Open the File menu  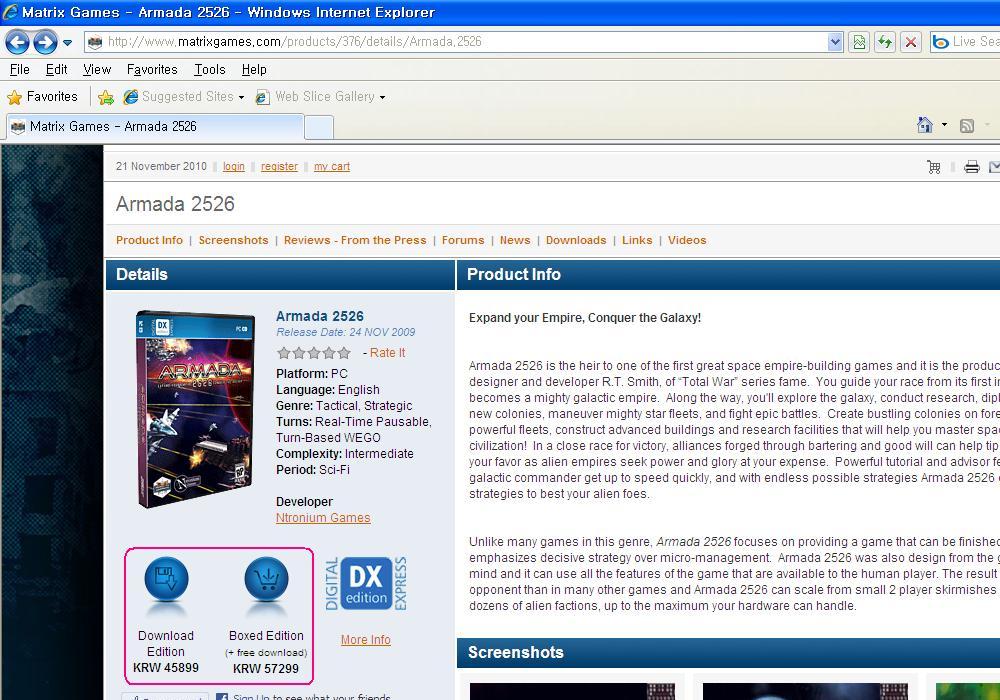click(20, 69)
